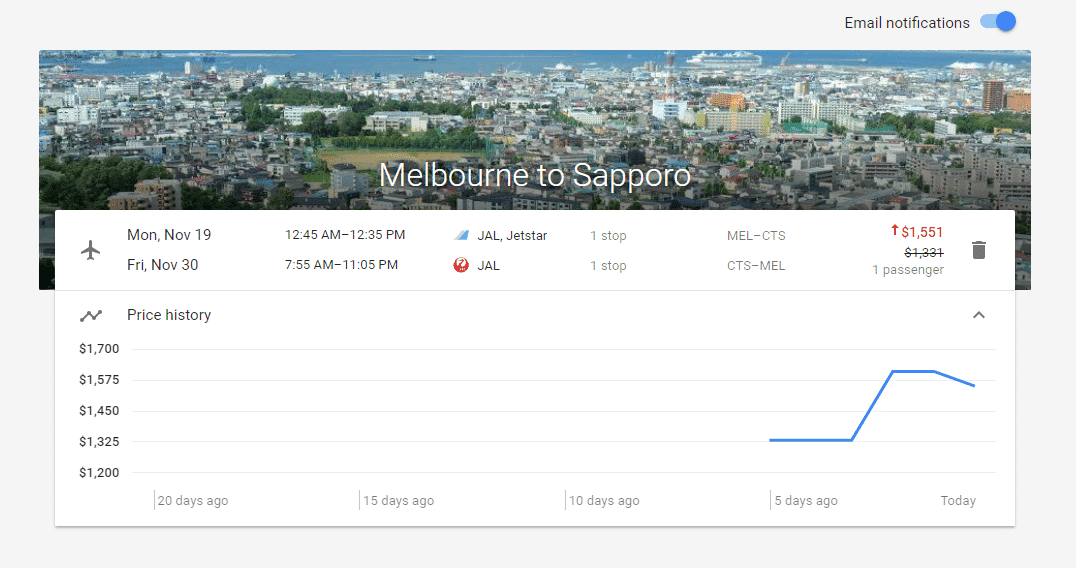Click the Melbourne to Sapporo title
This screenshot has width=1076, height=568.
point(535,175)
